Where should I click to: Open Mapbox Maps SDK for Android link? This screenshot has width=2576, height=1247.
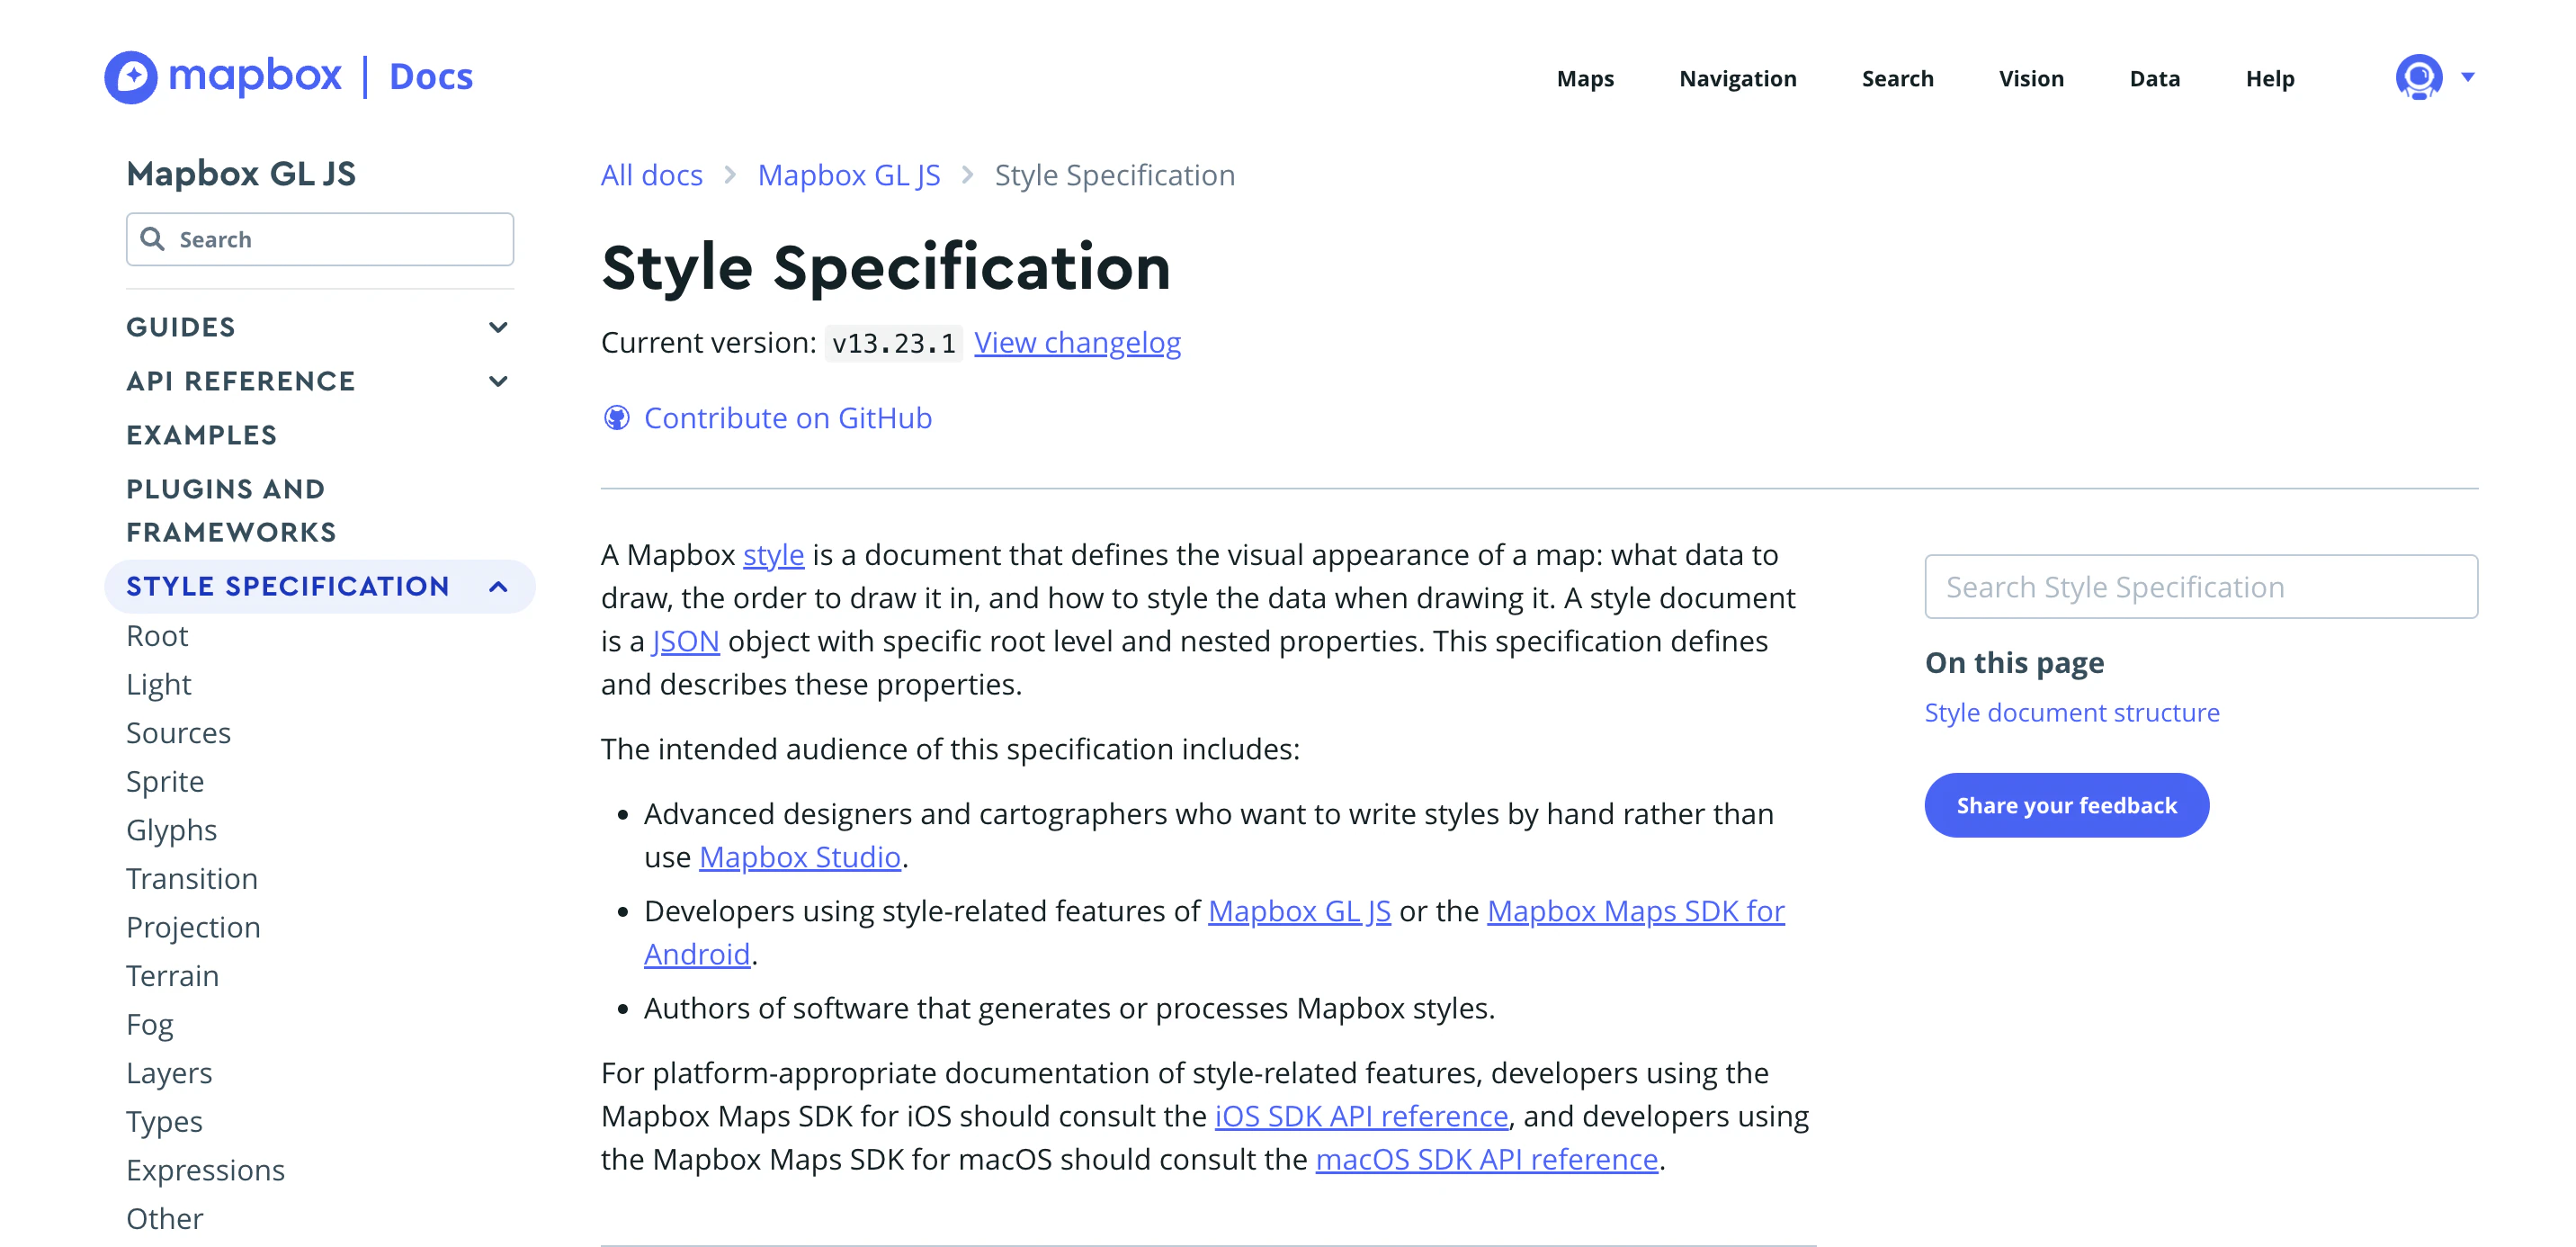pyautogui.click(x=1635, y=911)
